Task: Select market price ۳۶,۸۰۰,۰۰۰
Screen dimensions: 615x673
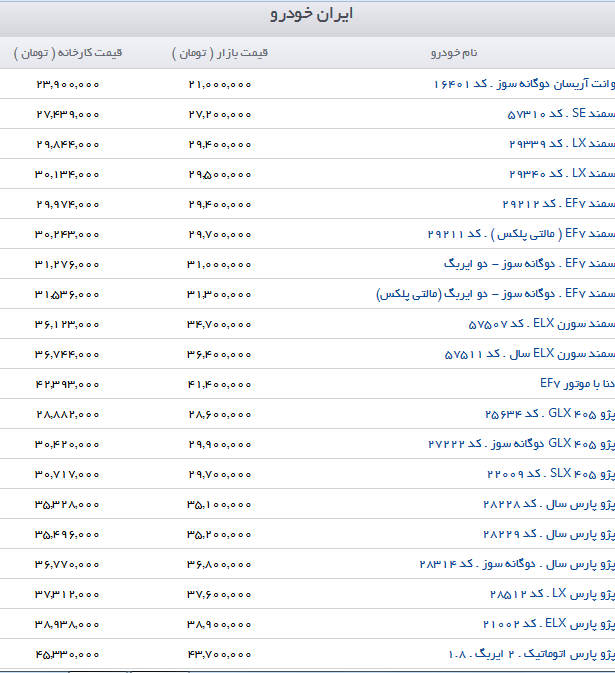Action: coord(219,565)
